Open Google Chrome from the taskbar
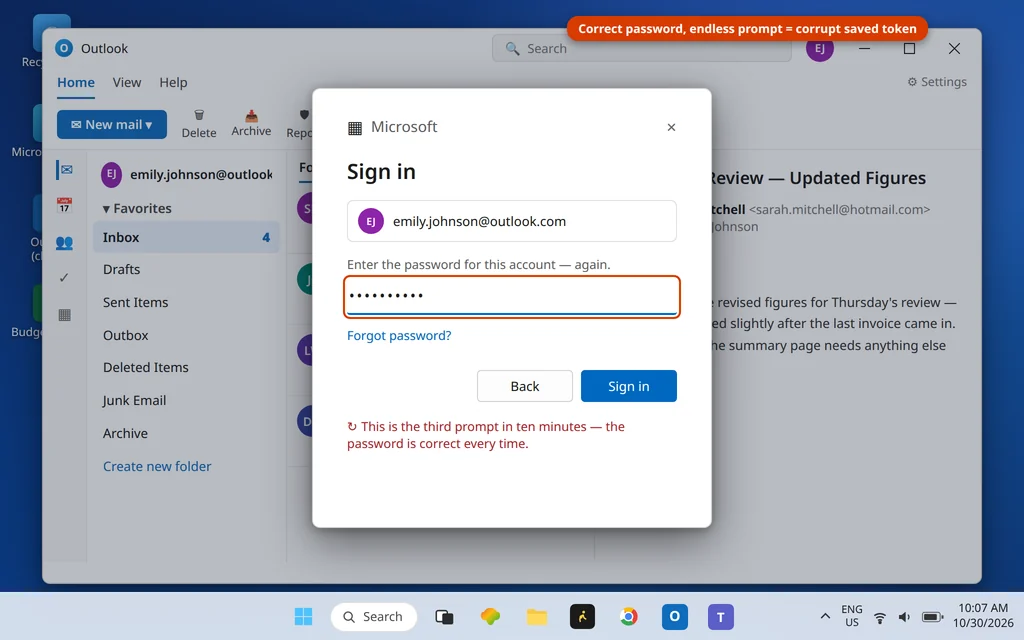The image size is (1024, 640). point(628,616)
